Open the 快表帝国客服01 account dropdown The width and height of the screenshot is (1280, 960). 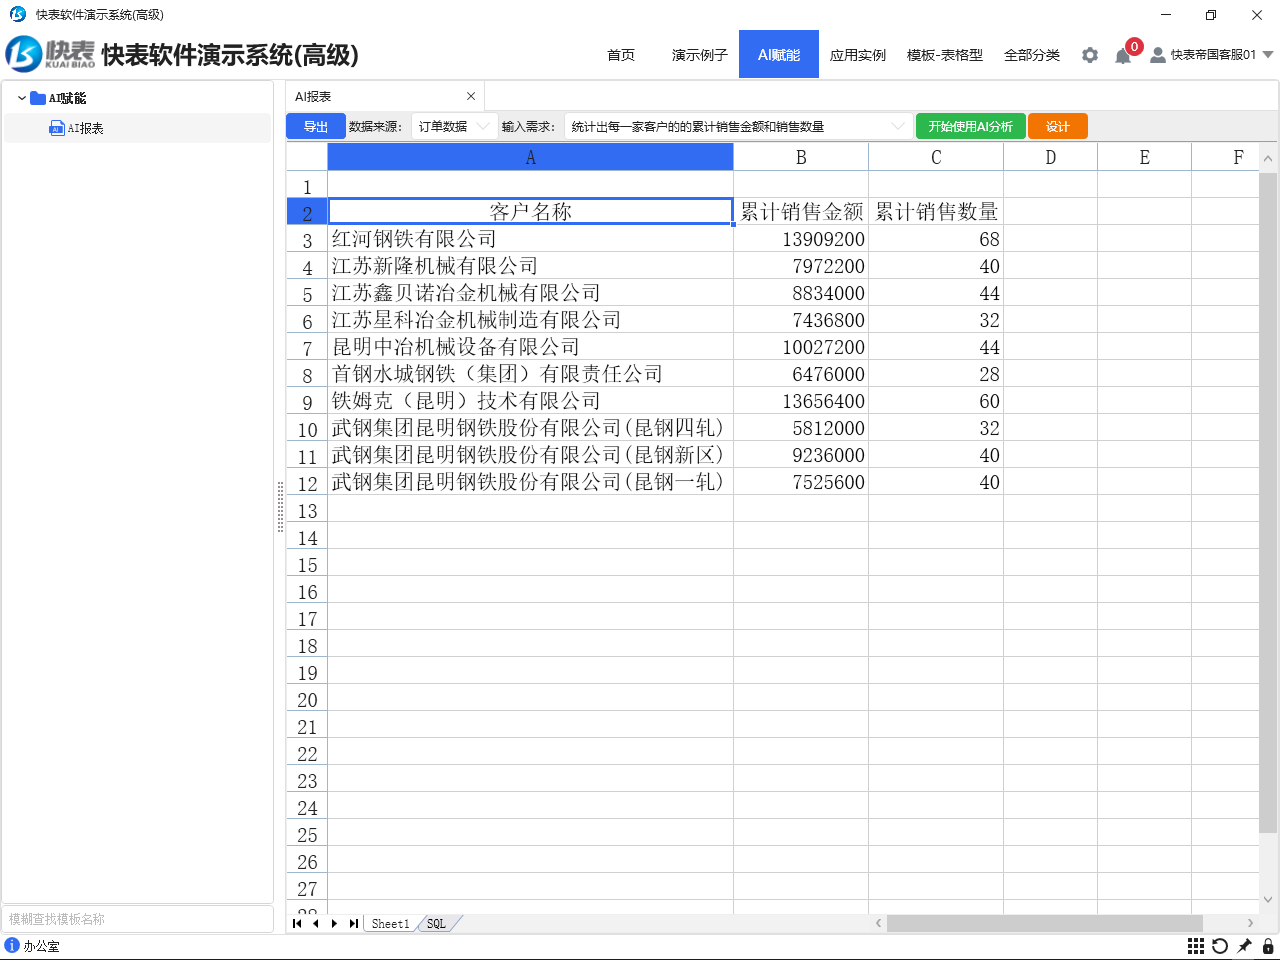pos(1268,55)
